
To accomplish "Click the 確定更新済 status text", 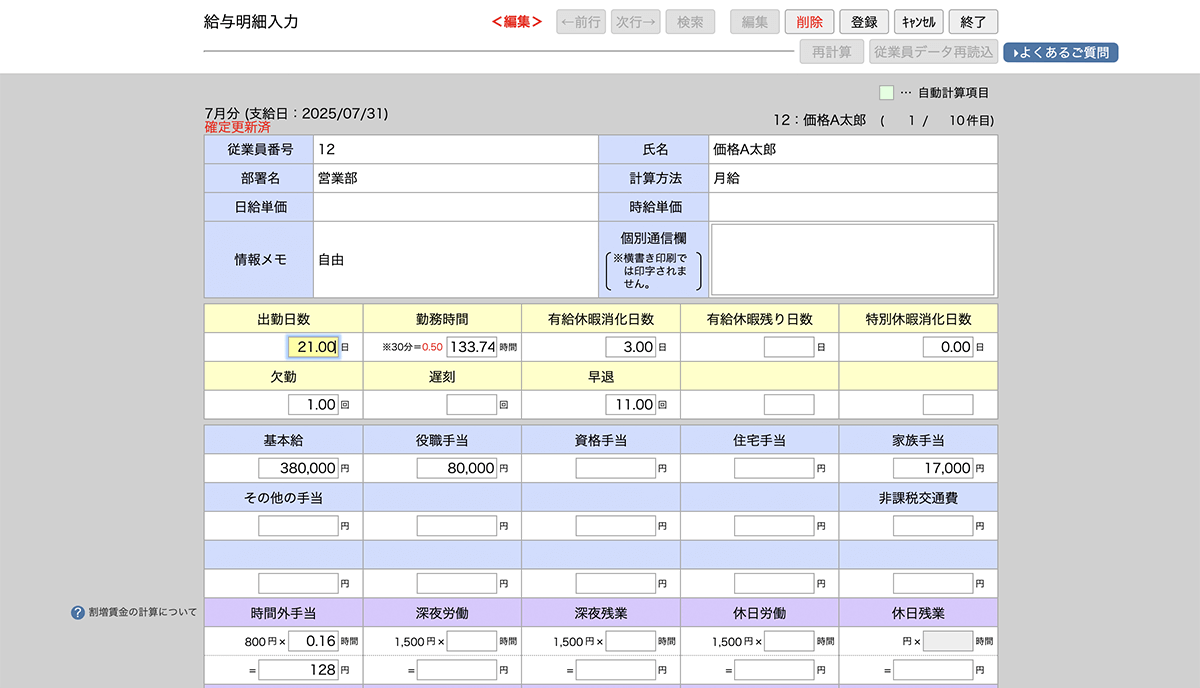I will coord(237,127).
